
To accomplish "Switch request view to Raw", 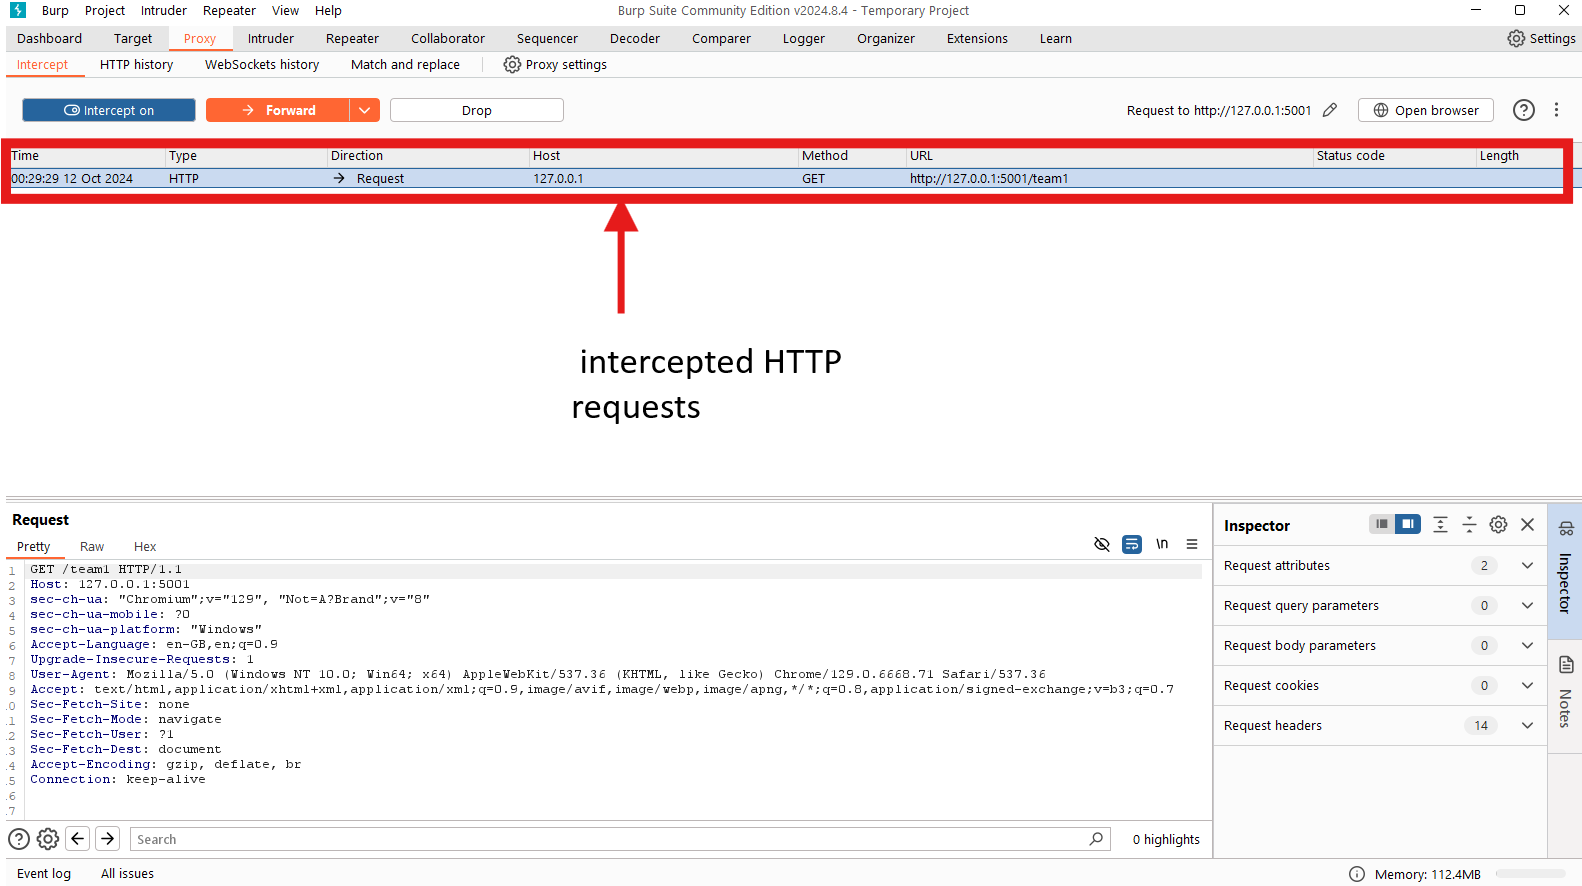I will tap(92, 546).
